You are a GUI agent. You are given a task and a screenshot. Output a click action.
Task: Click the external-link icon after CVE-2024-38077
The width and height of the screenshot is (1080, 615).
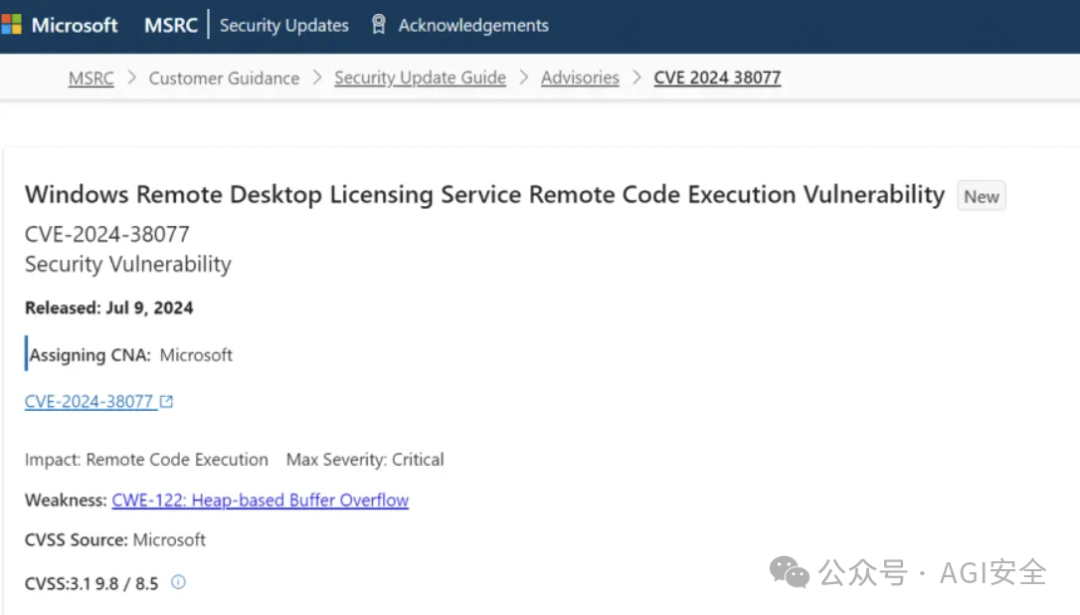tap(166, 402)
